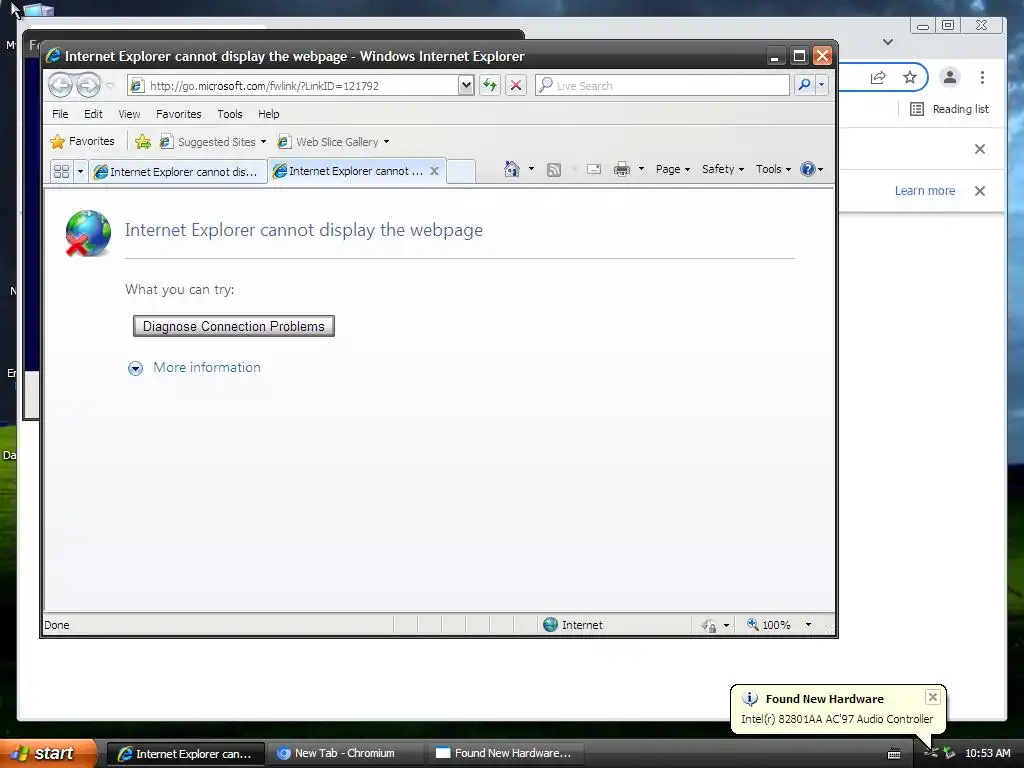This screenshot has height=768, width=1024.
Task: Stop loading with red X icon
Action: 516,86
